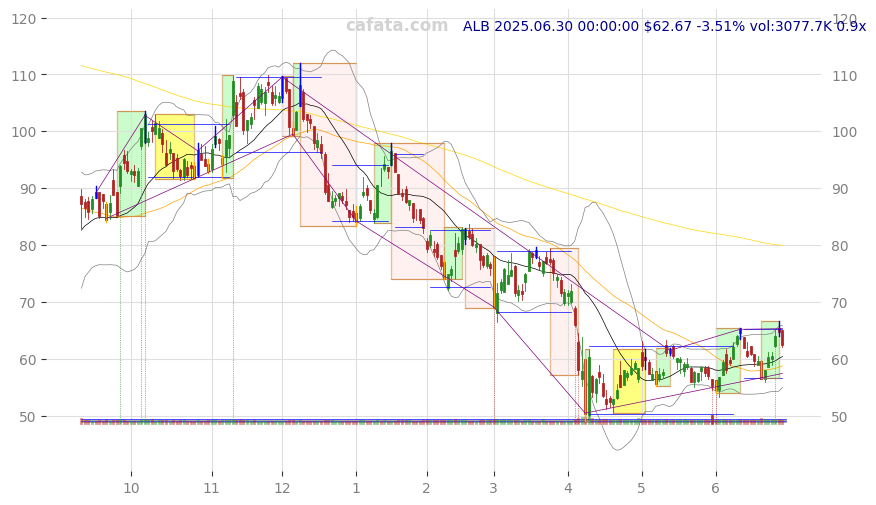Click the $62.67 price in header
The height and width of the screenshot is (505, 876).
coord(668,26)
